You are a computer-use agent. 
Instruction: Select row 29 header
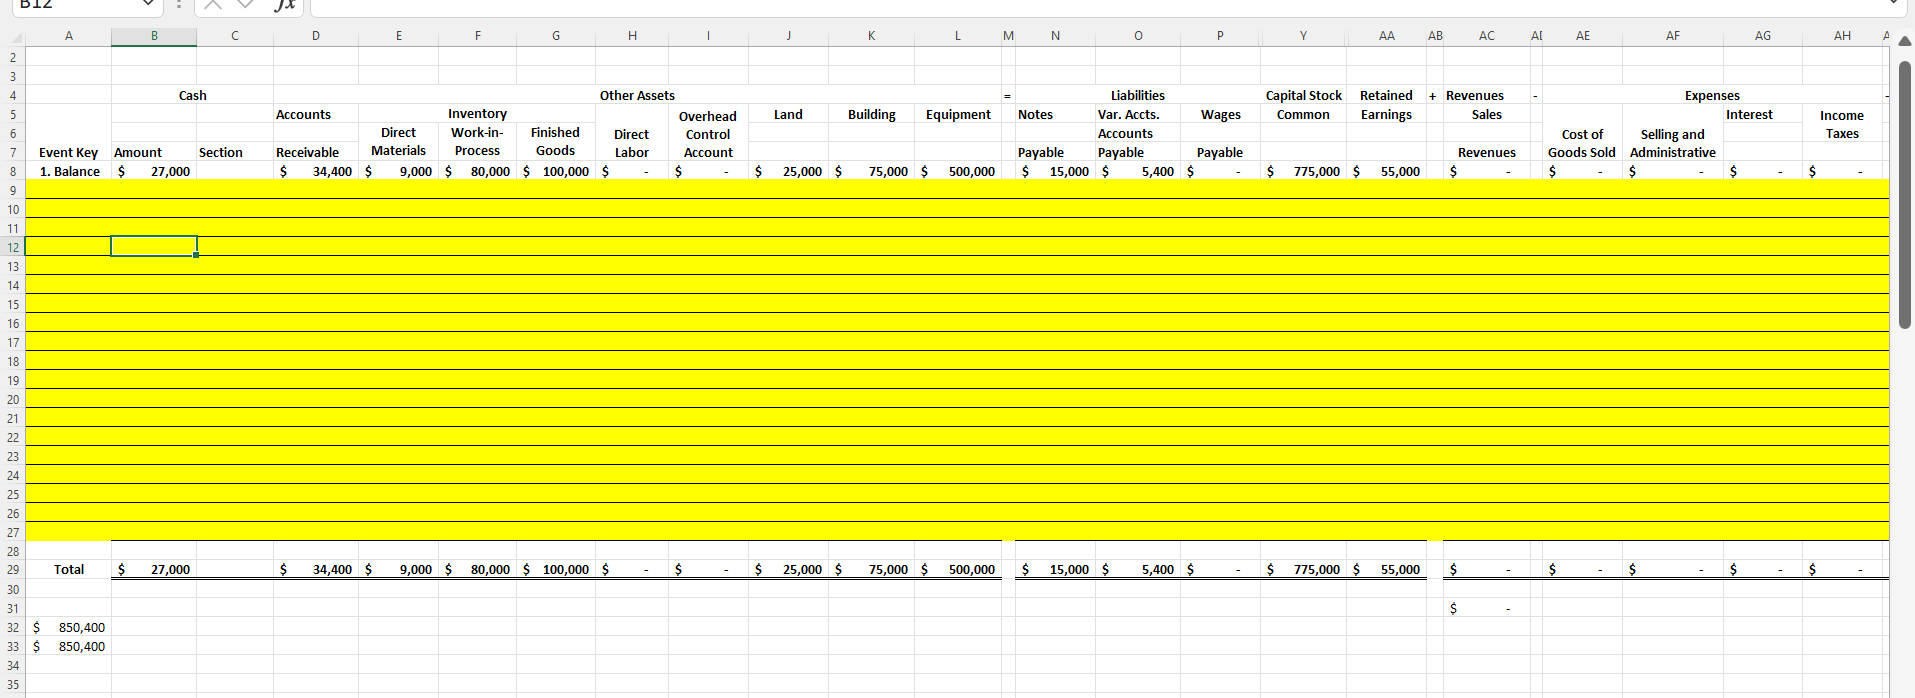coord(13,569)
